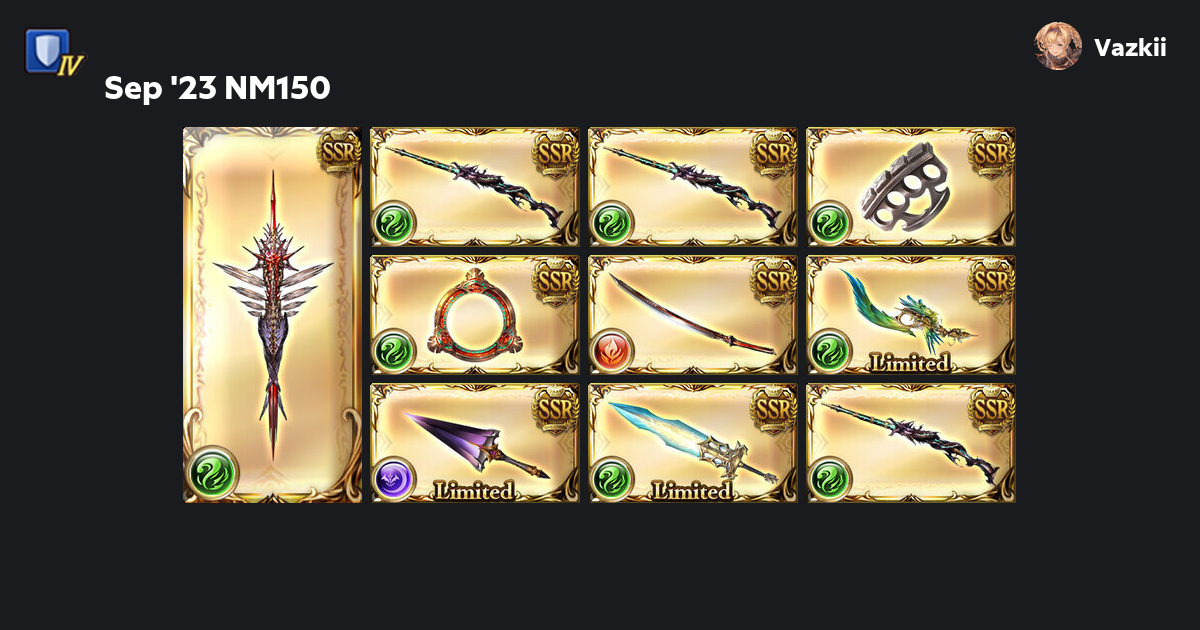Click the wind element icon on main weapon

212,473
